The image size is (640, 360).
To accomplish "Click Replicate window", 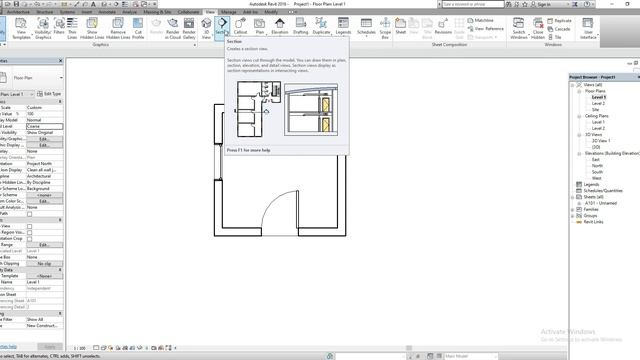I will [559, 21].
